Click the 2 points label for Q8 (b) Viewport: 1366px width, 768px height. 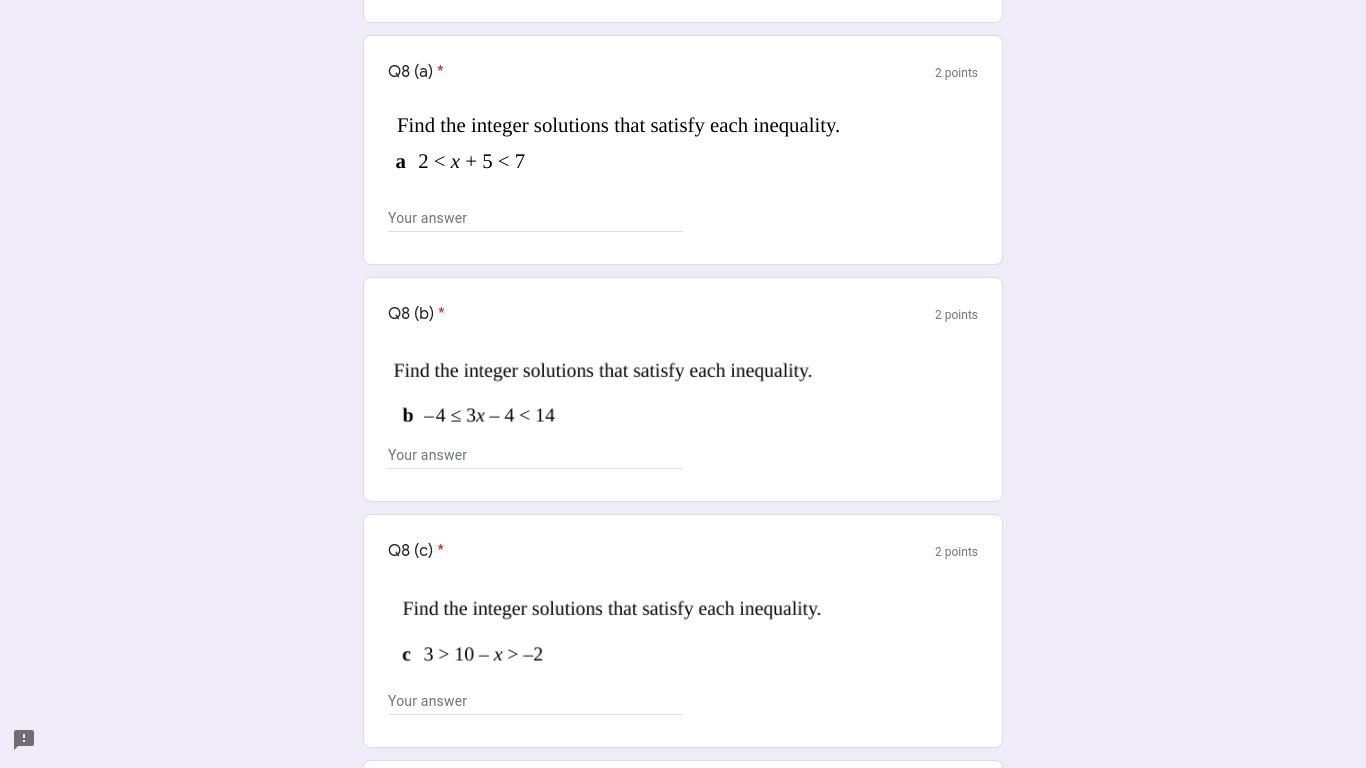click(956, 315)
